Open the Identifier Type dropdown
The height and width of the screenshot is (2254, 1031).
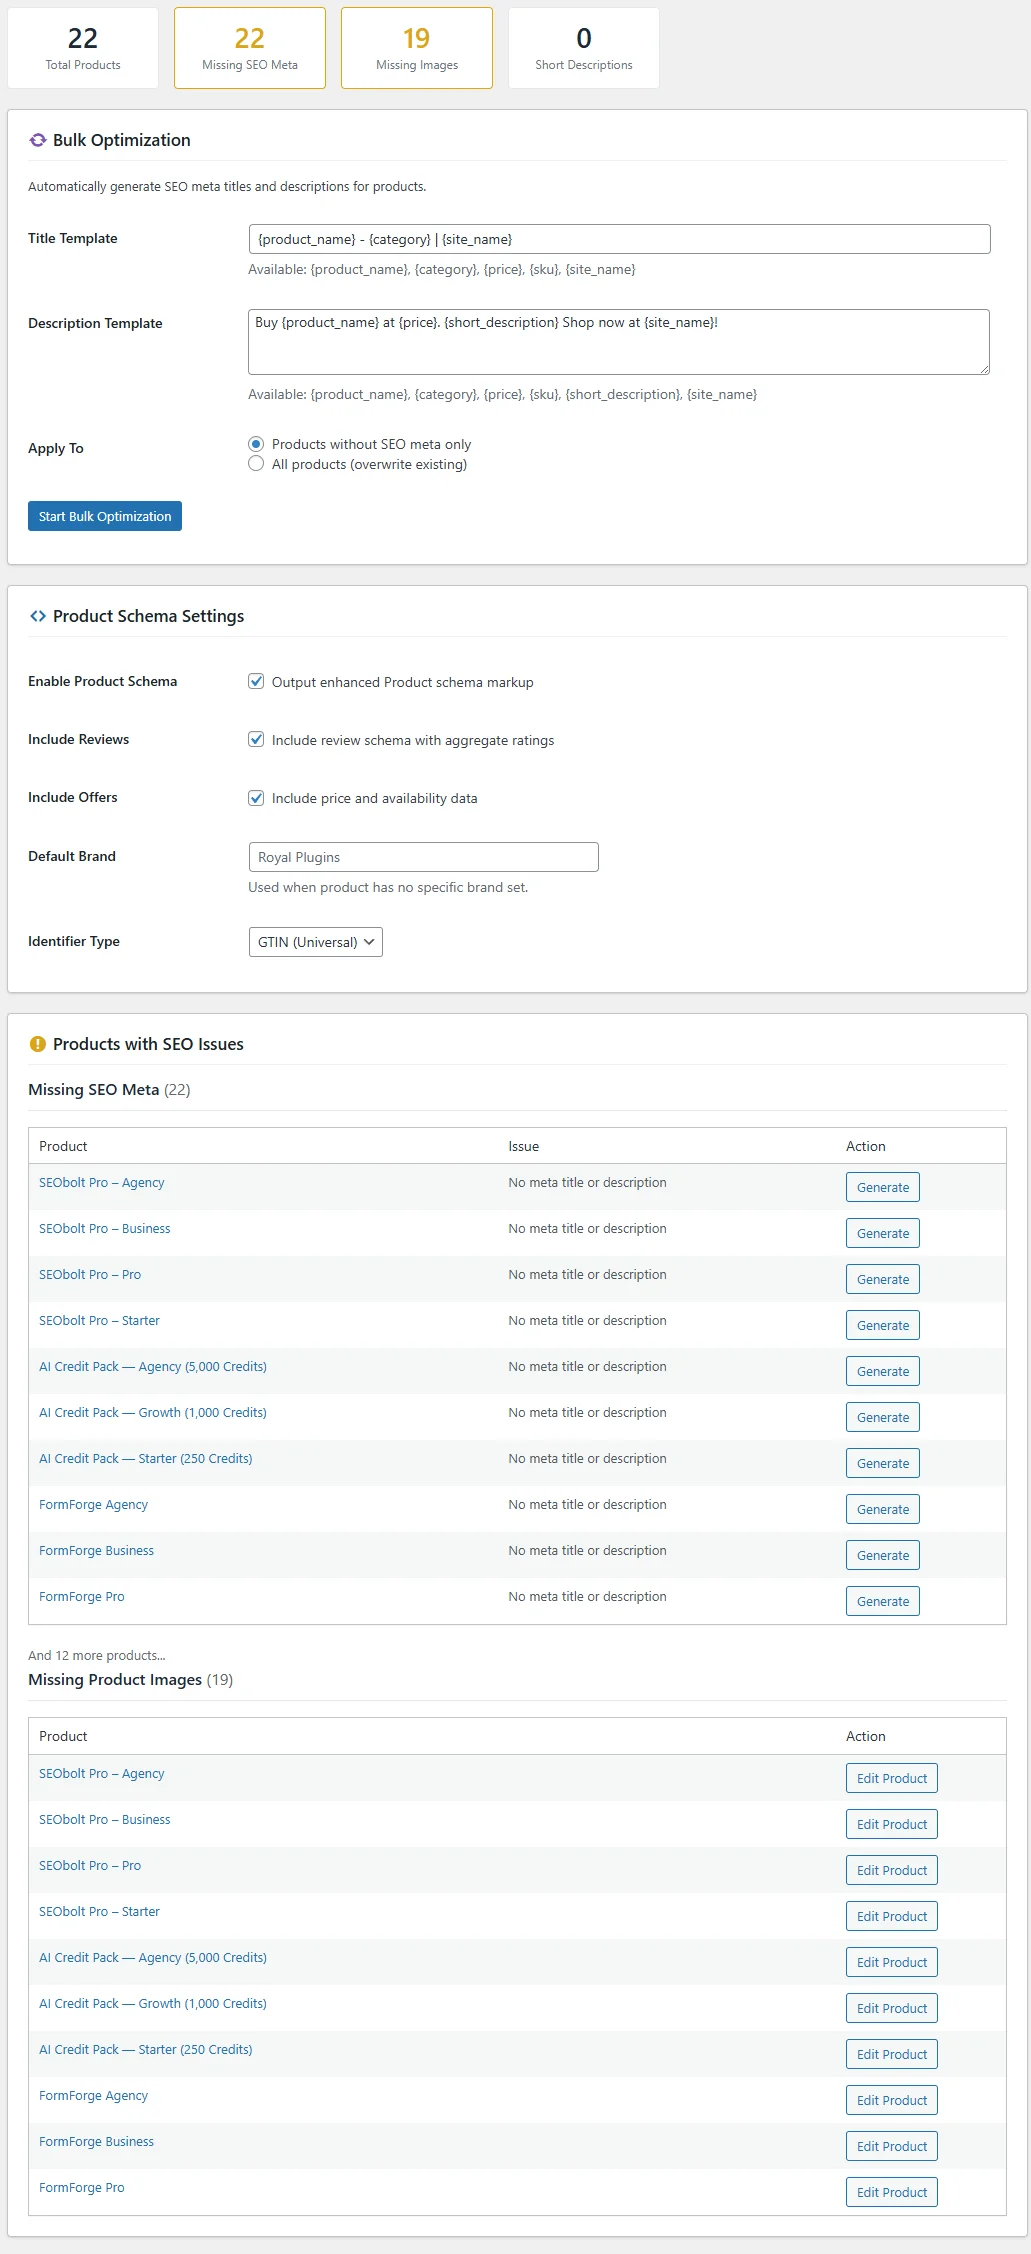coord(316,942)
